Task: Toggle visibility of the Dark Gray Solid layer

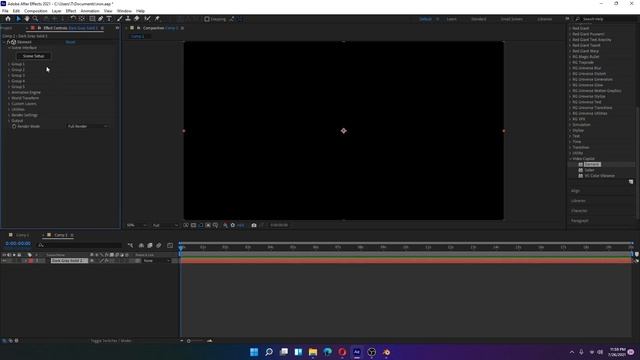Action: coord(4,260)
